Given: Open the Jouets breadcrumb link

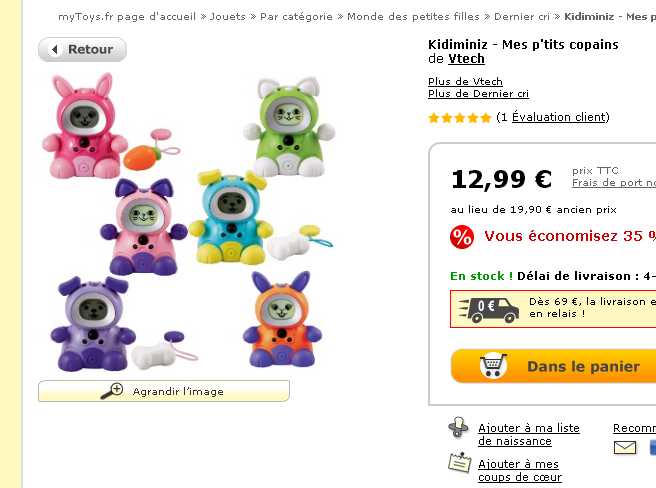Looking at the screenshot, I should point(227,17).
